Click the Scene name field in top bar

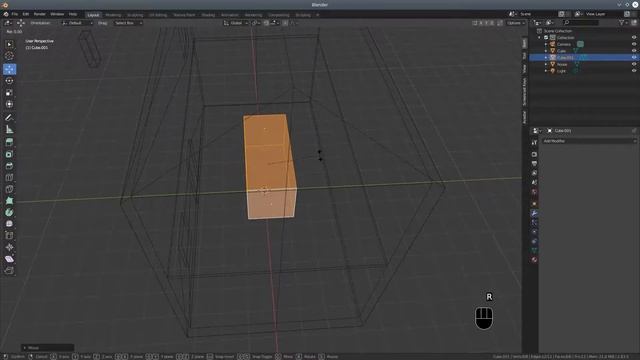click(x=538, y=14)
